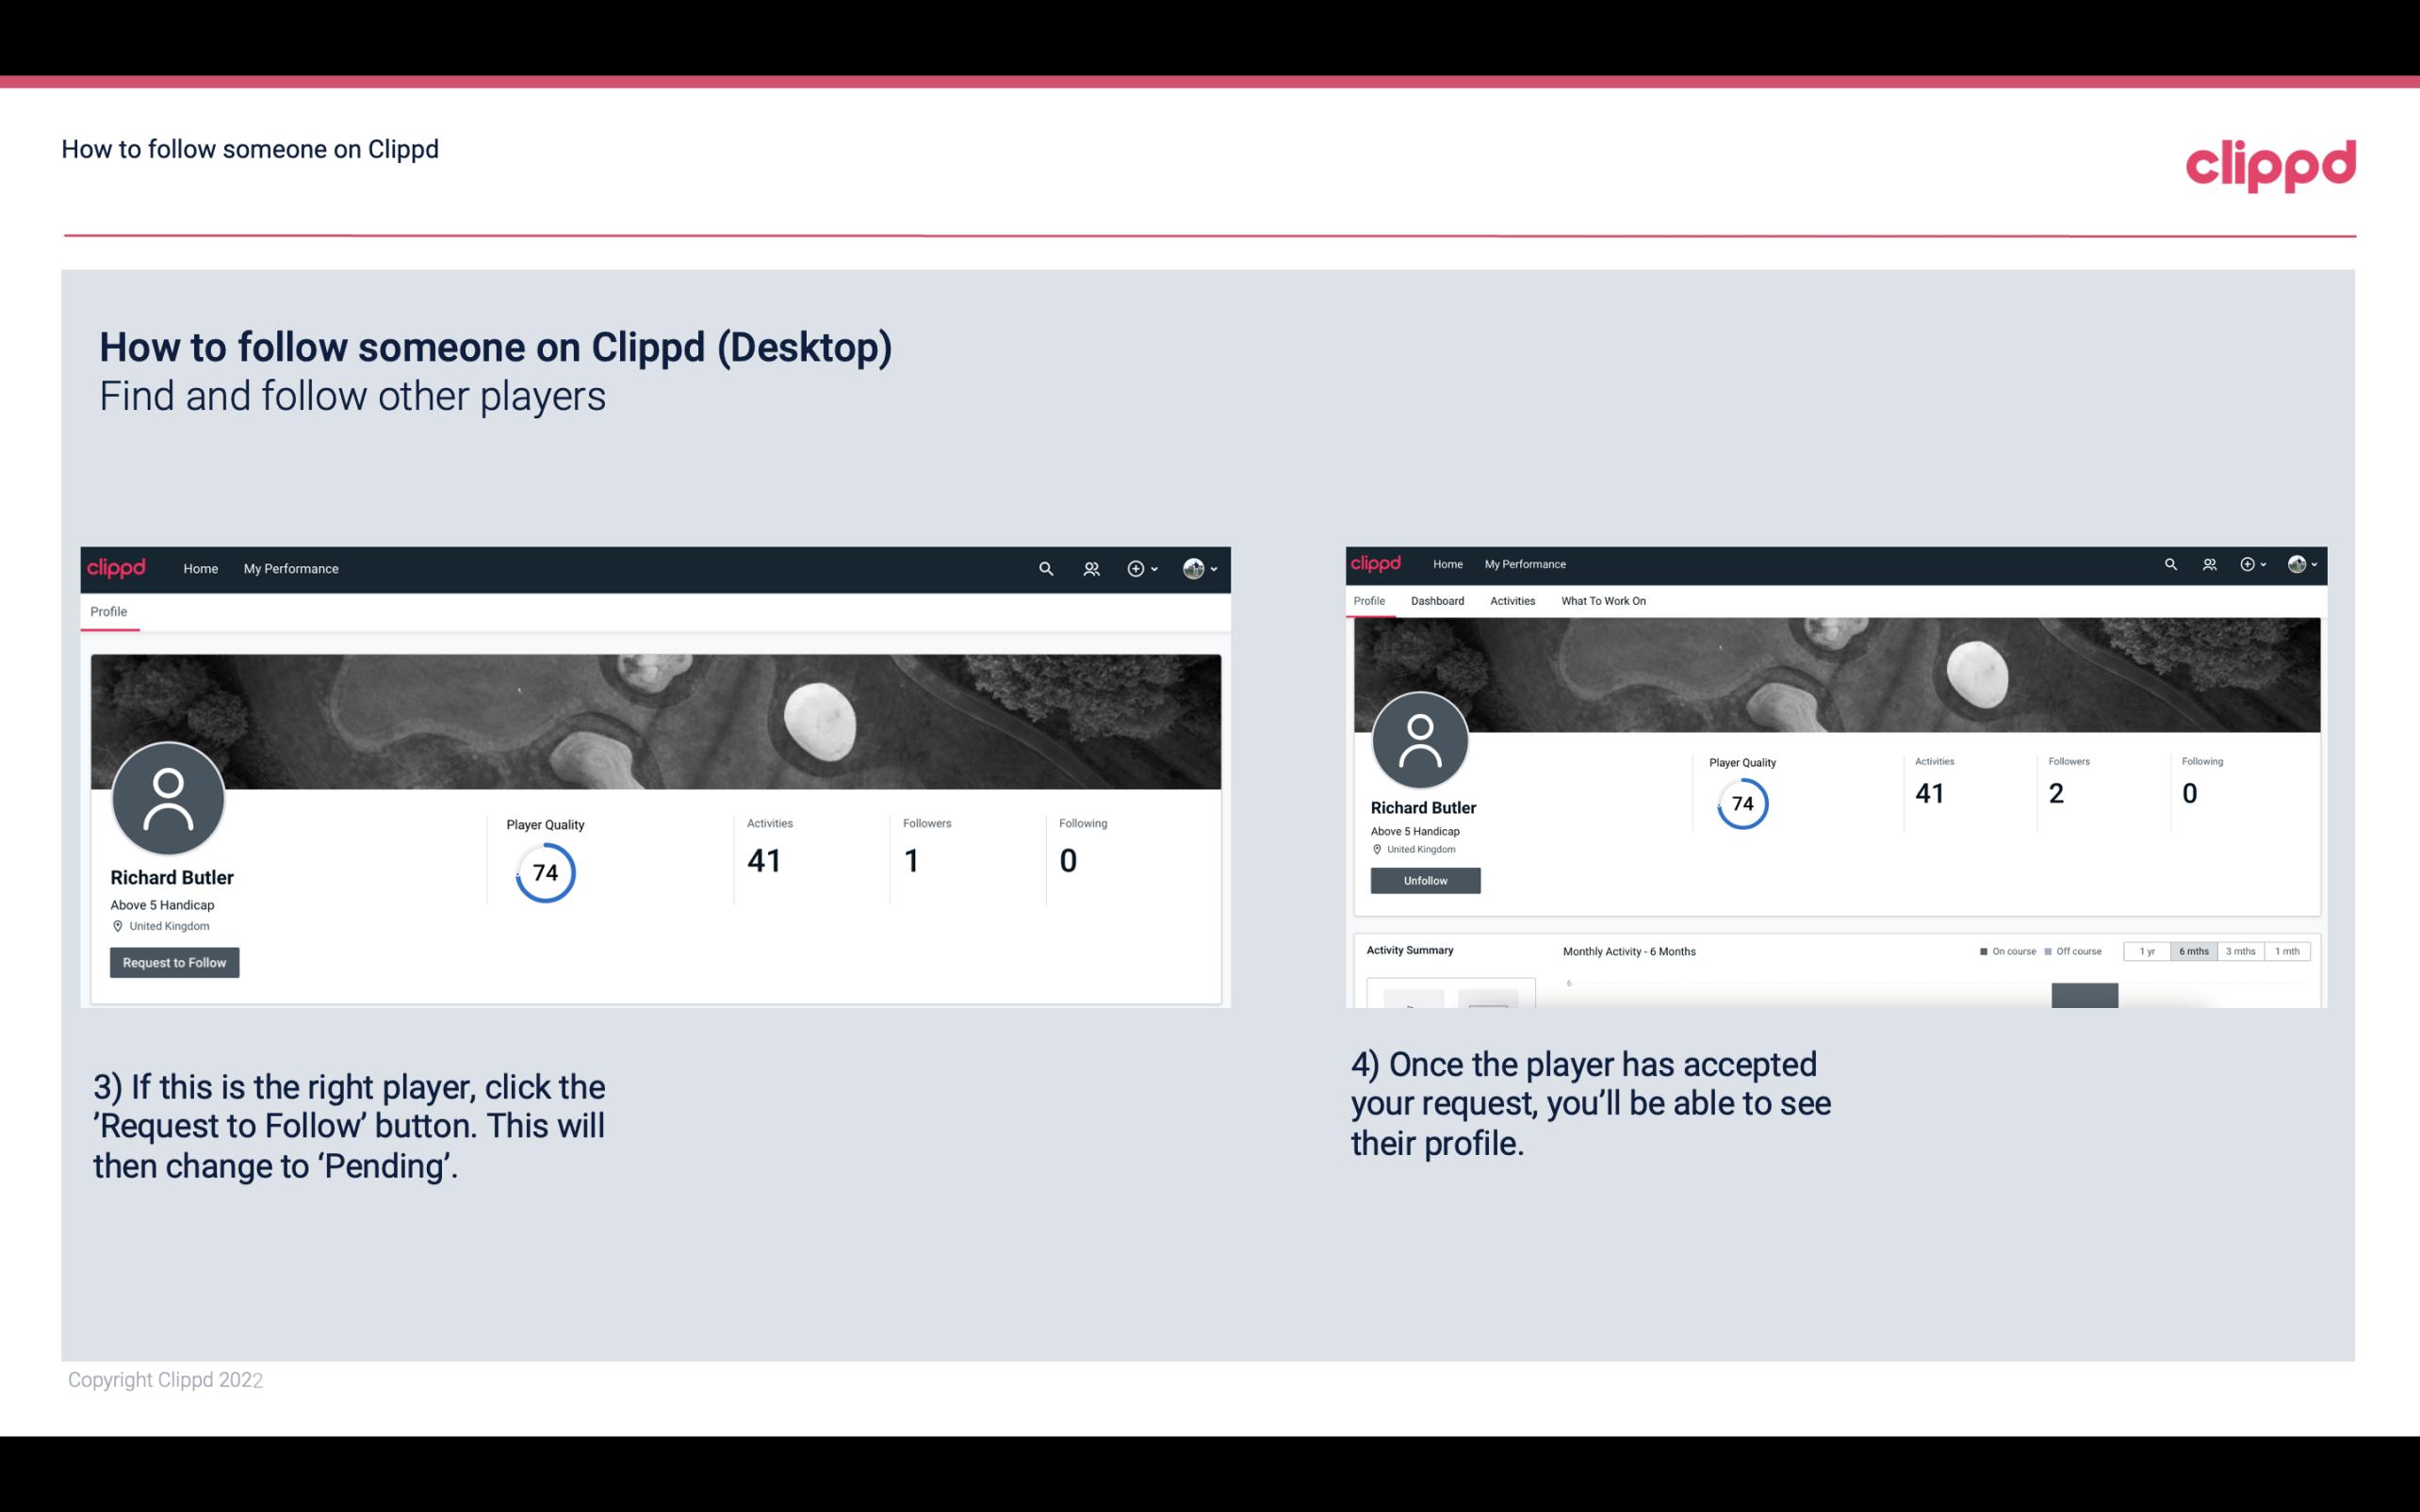The height and width of the screenshot is (1512, 2420).
Task: Click the 'Unfollow' button on accepted profile
Action: [x=1425, y=880]
